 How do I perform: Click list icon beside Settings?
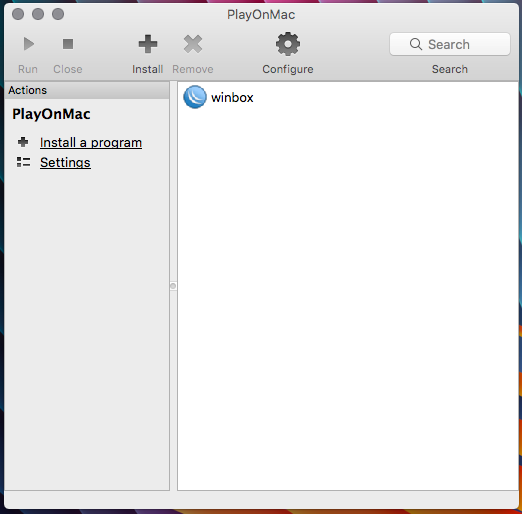23,162
